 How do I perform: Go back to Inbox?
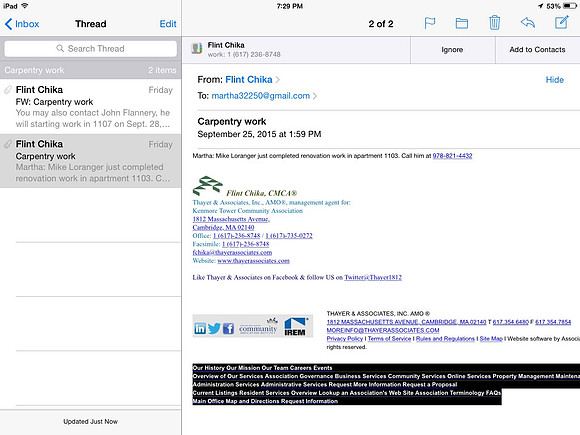(22, 24)
